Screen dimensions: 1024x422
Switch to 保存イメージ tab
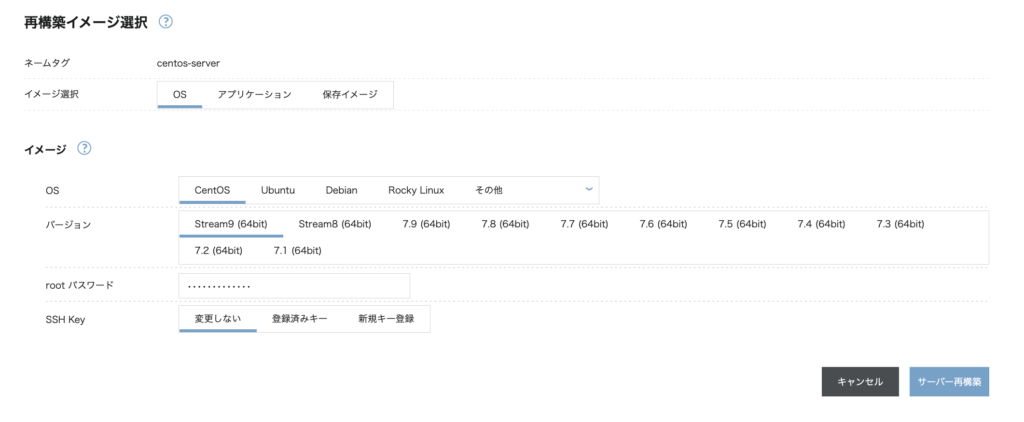(x=350, y=95)
